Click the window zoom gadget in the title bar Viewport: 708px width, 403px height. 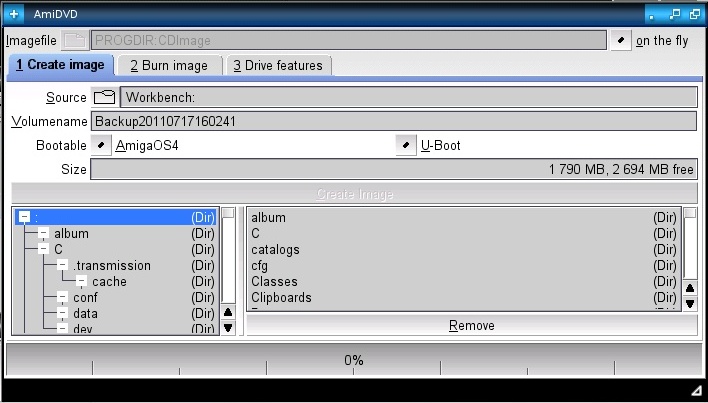tap(675, 14)
